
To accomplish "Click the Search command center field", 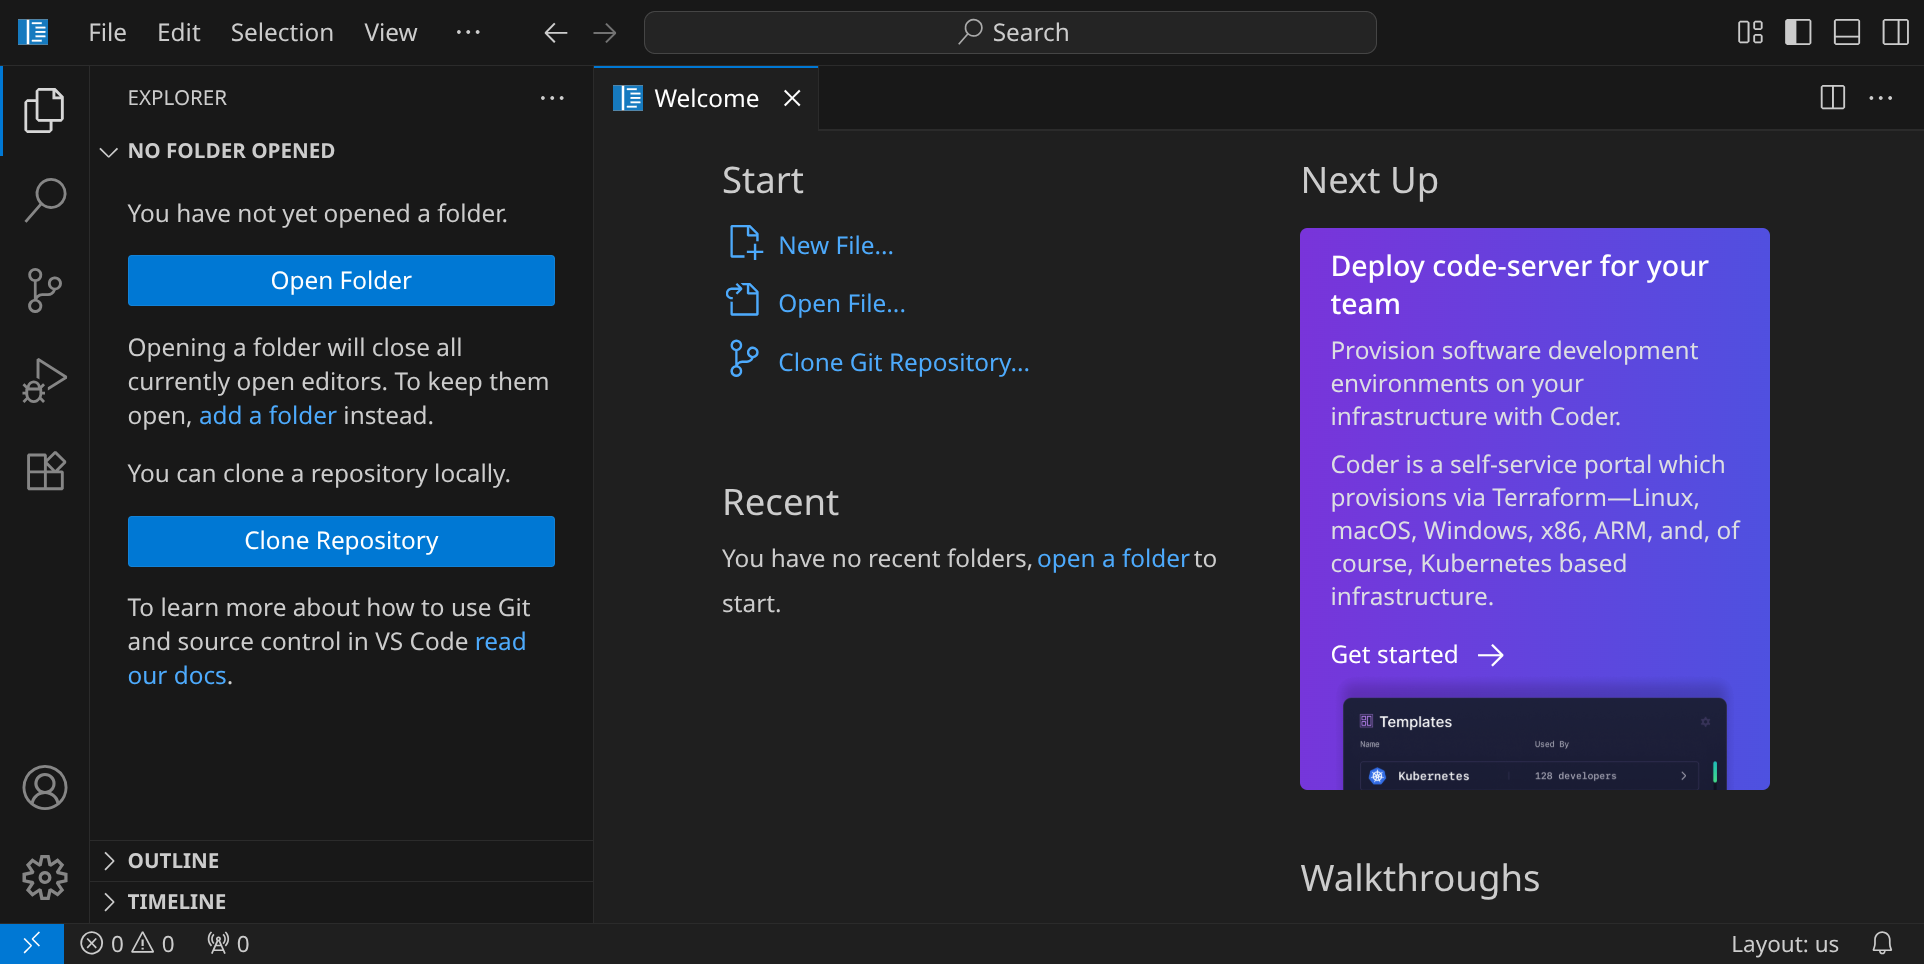I will click(x=1010, y=33).
